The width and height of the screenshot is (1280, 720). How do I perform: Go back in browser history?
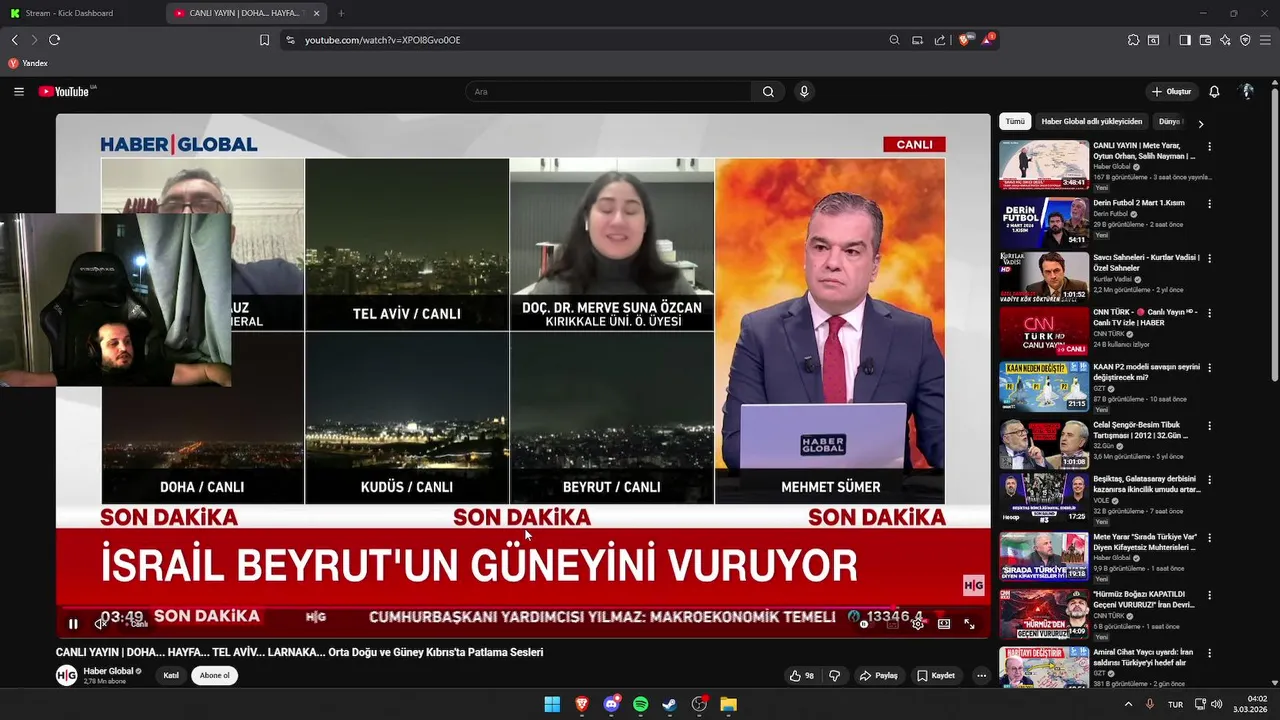tap(14, 40)
